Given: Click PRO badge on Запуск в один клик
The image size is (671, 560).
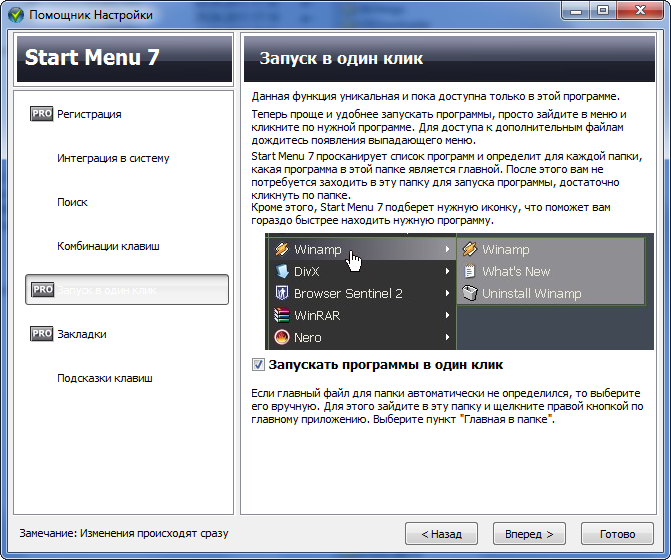Looking at the screenshot, I should 42,290.
